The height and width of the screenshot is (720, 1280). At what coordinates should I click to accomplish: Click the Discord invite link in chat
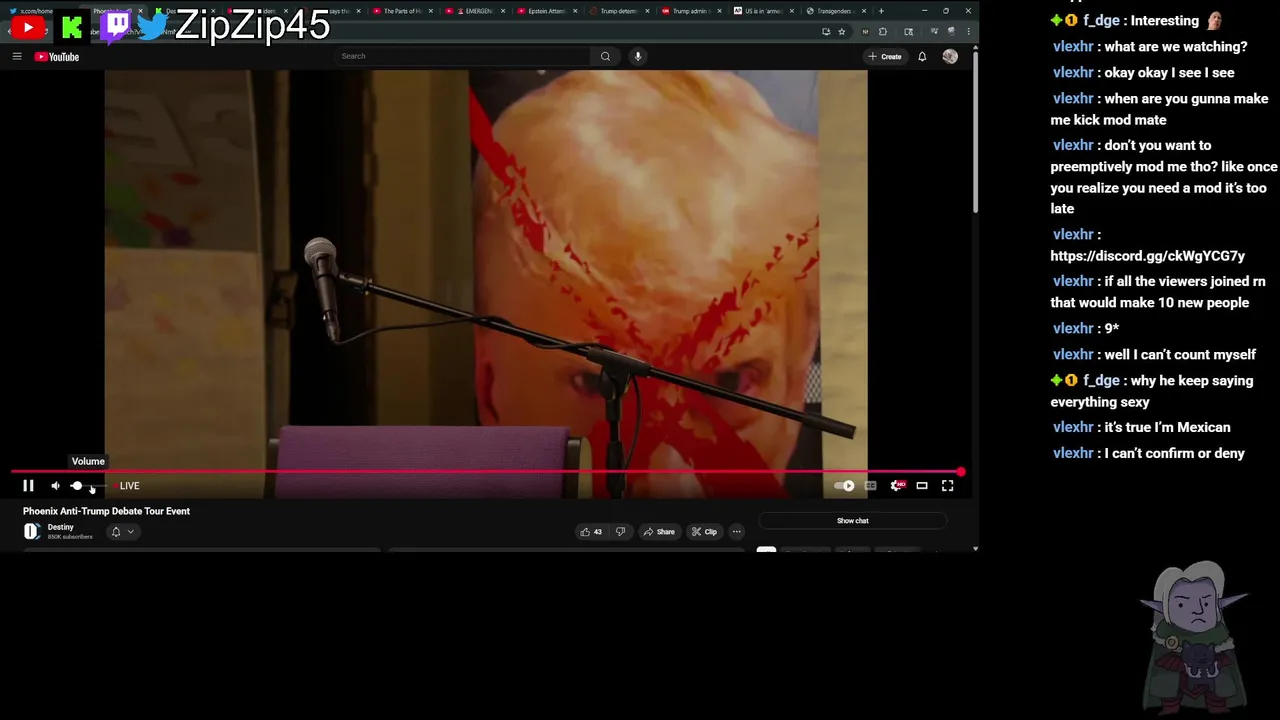click(x=1147, y=256)
